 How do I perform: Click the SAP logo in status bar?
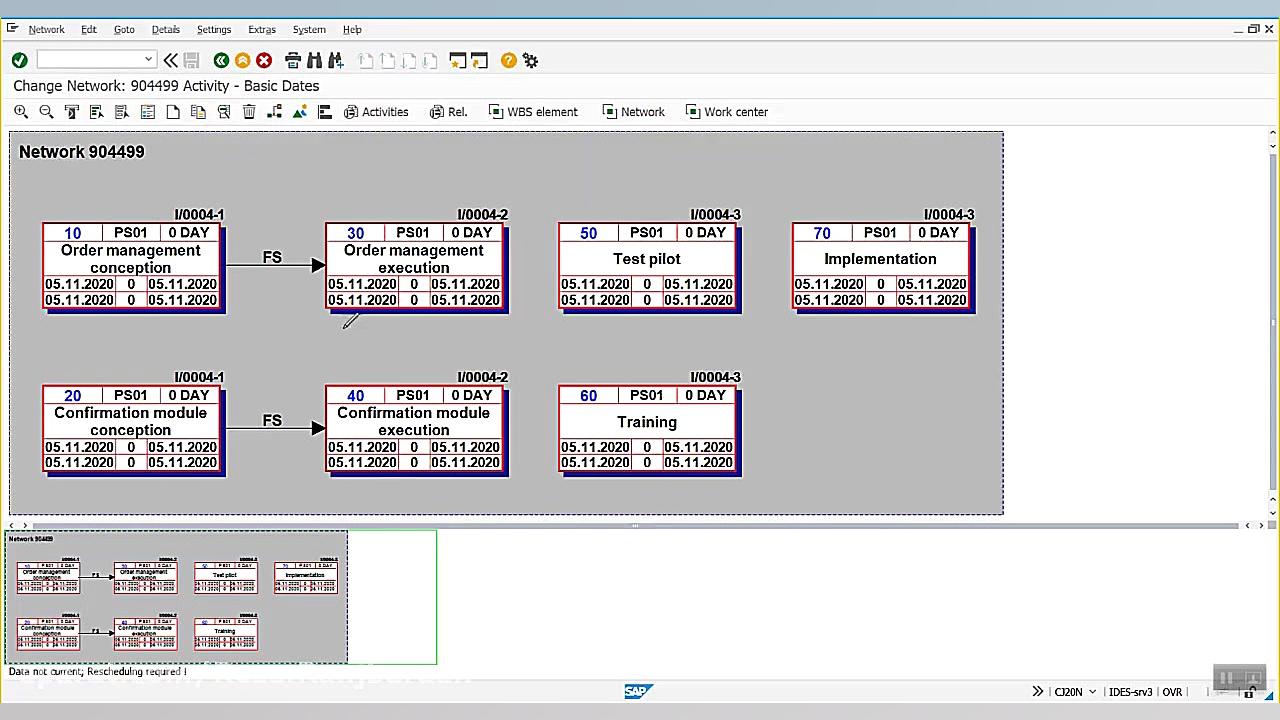tap(637, 691)
